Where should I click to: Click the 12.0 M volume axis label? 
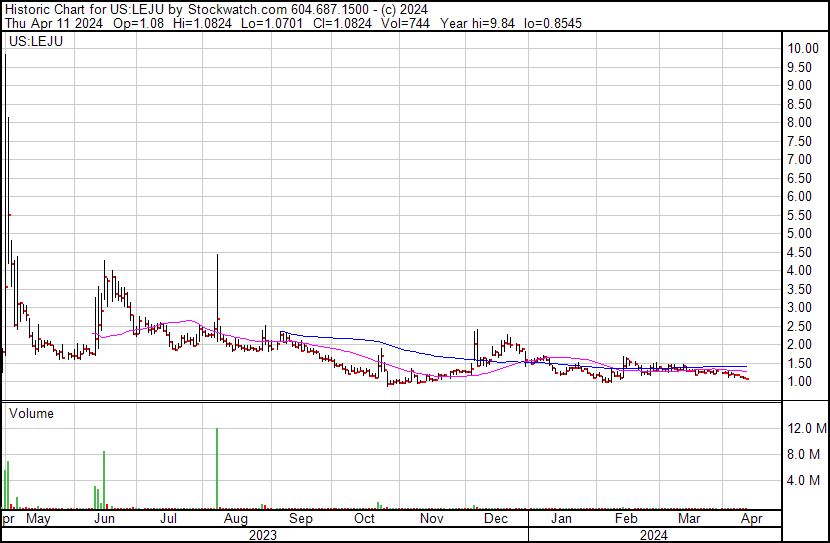[807, 428]
